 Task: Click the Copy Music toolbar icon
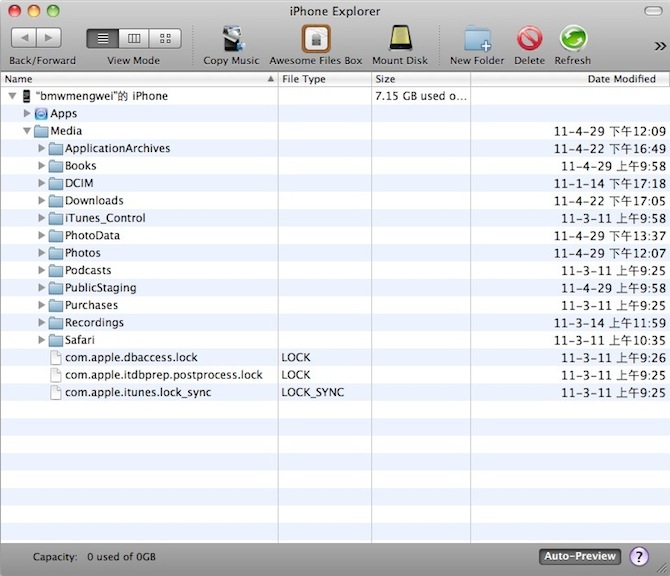[232, 38]
